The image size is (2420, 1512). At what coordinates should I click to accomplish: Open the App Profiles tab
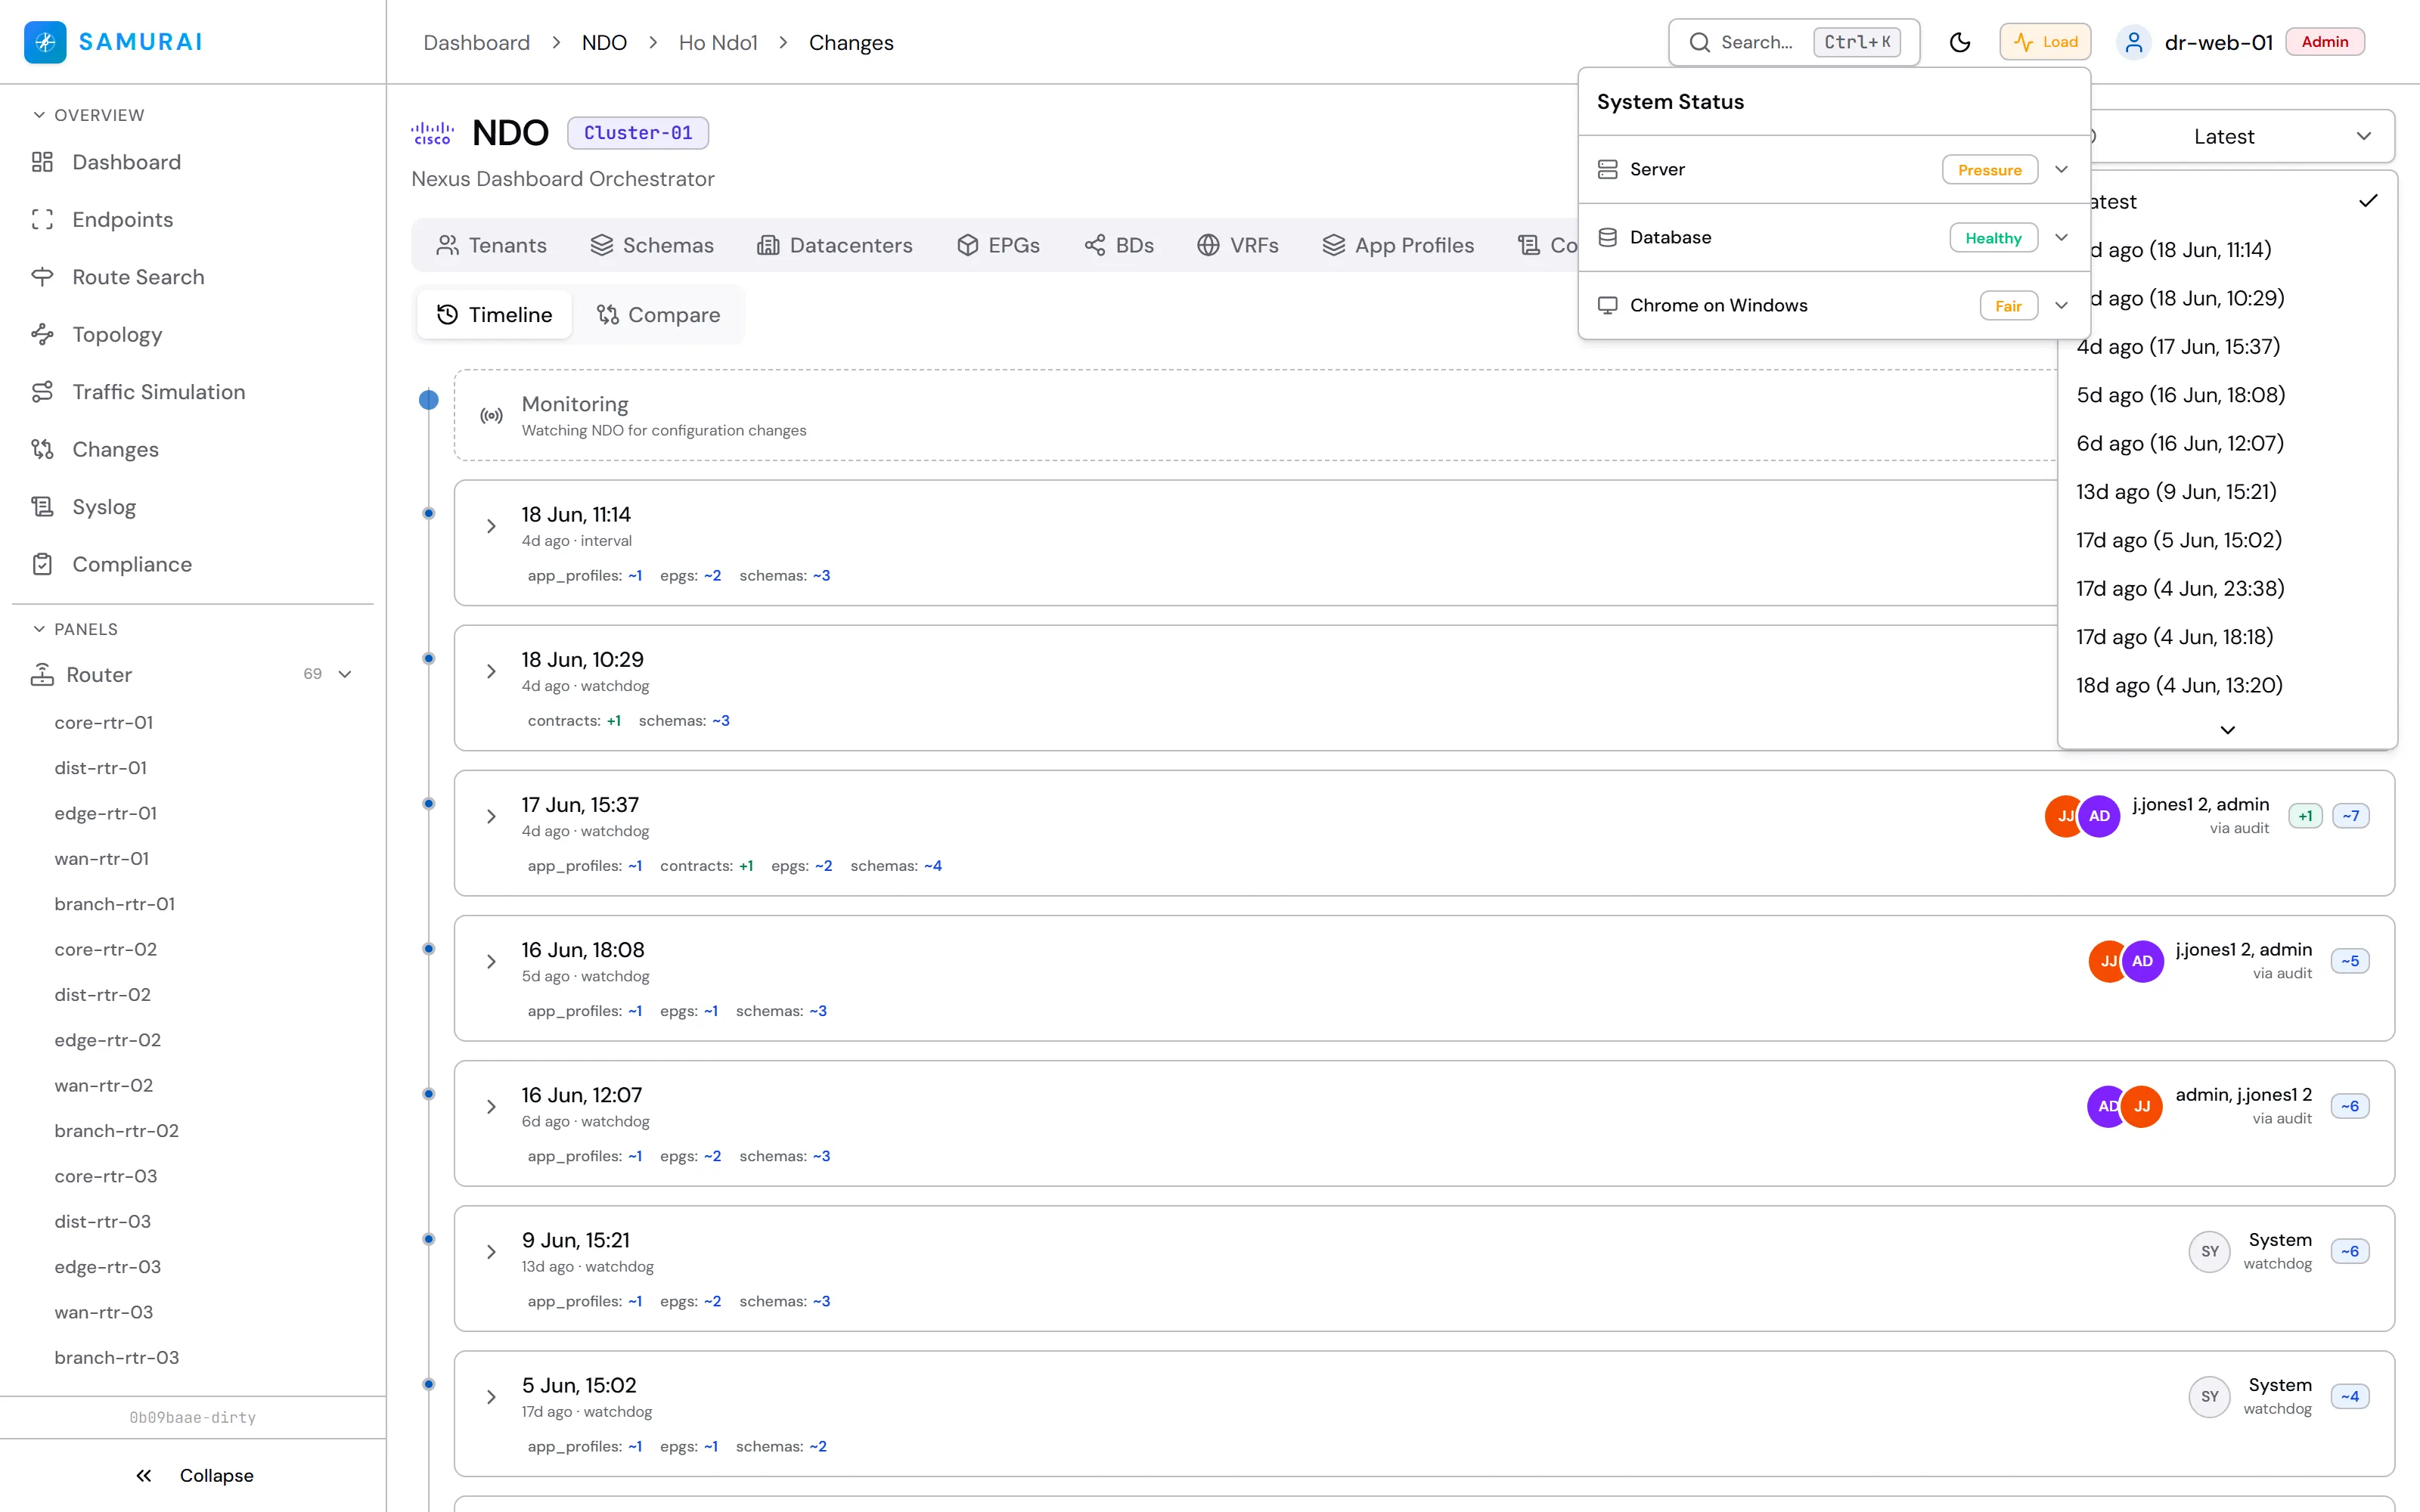point(1398,245)
